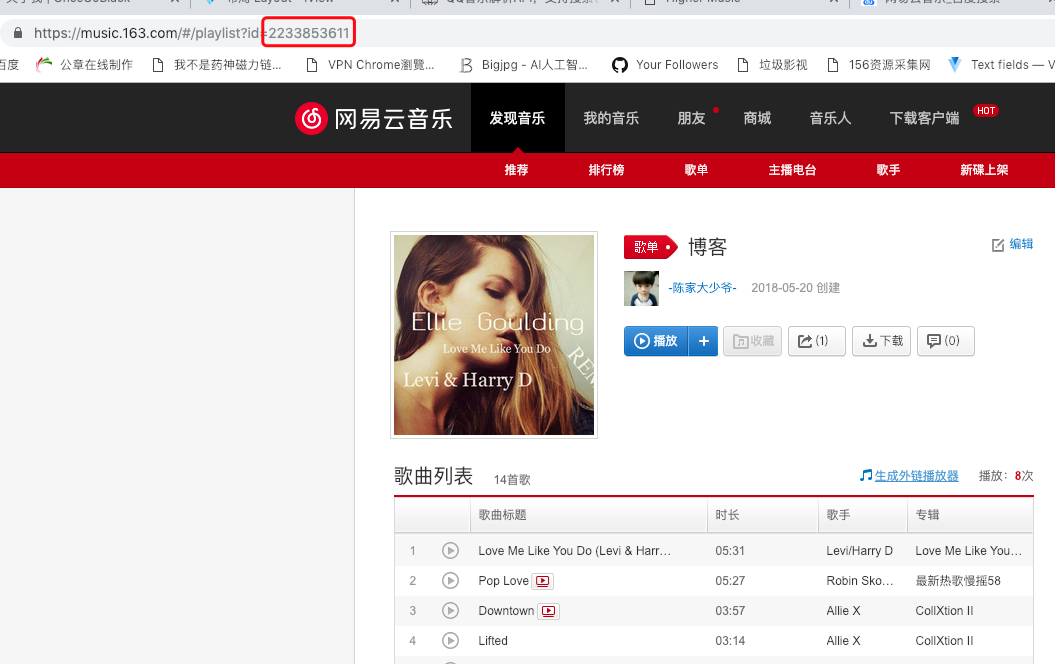1055x664 pixels.
Task: Select the 朋友 top tab
Action: 691,118
